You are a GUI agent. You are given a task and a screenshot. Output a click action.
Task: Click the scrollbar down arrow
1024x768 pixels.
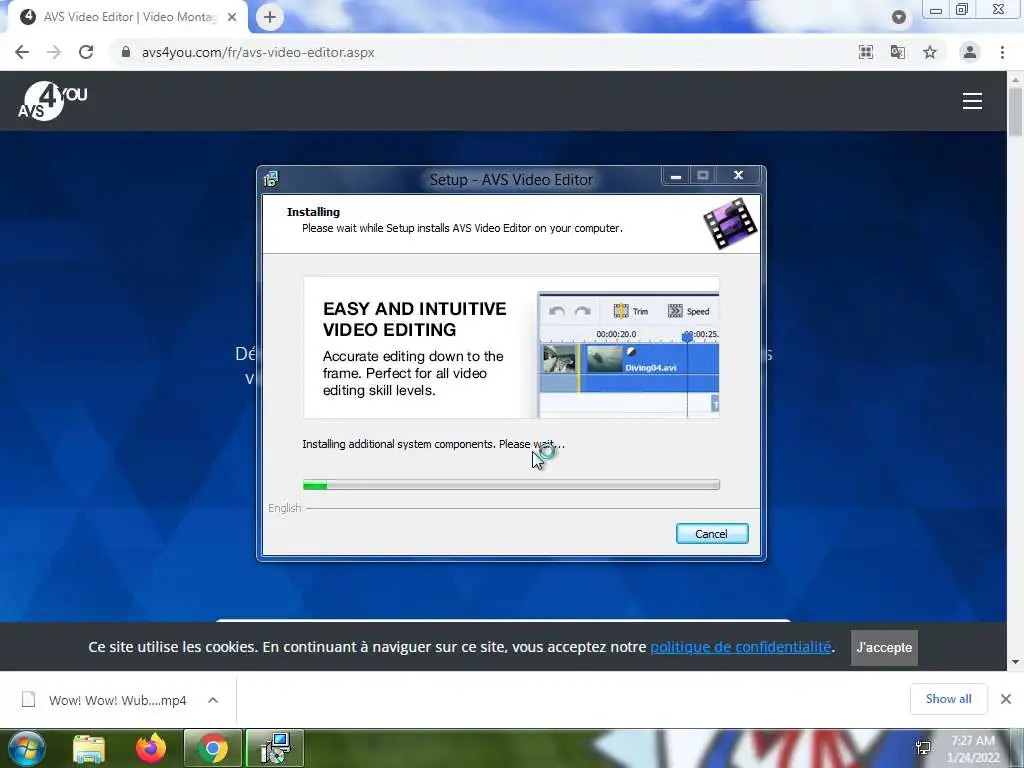pos(1016,662)
